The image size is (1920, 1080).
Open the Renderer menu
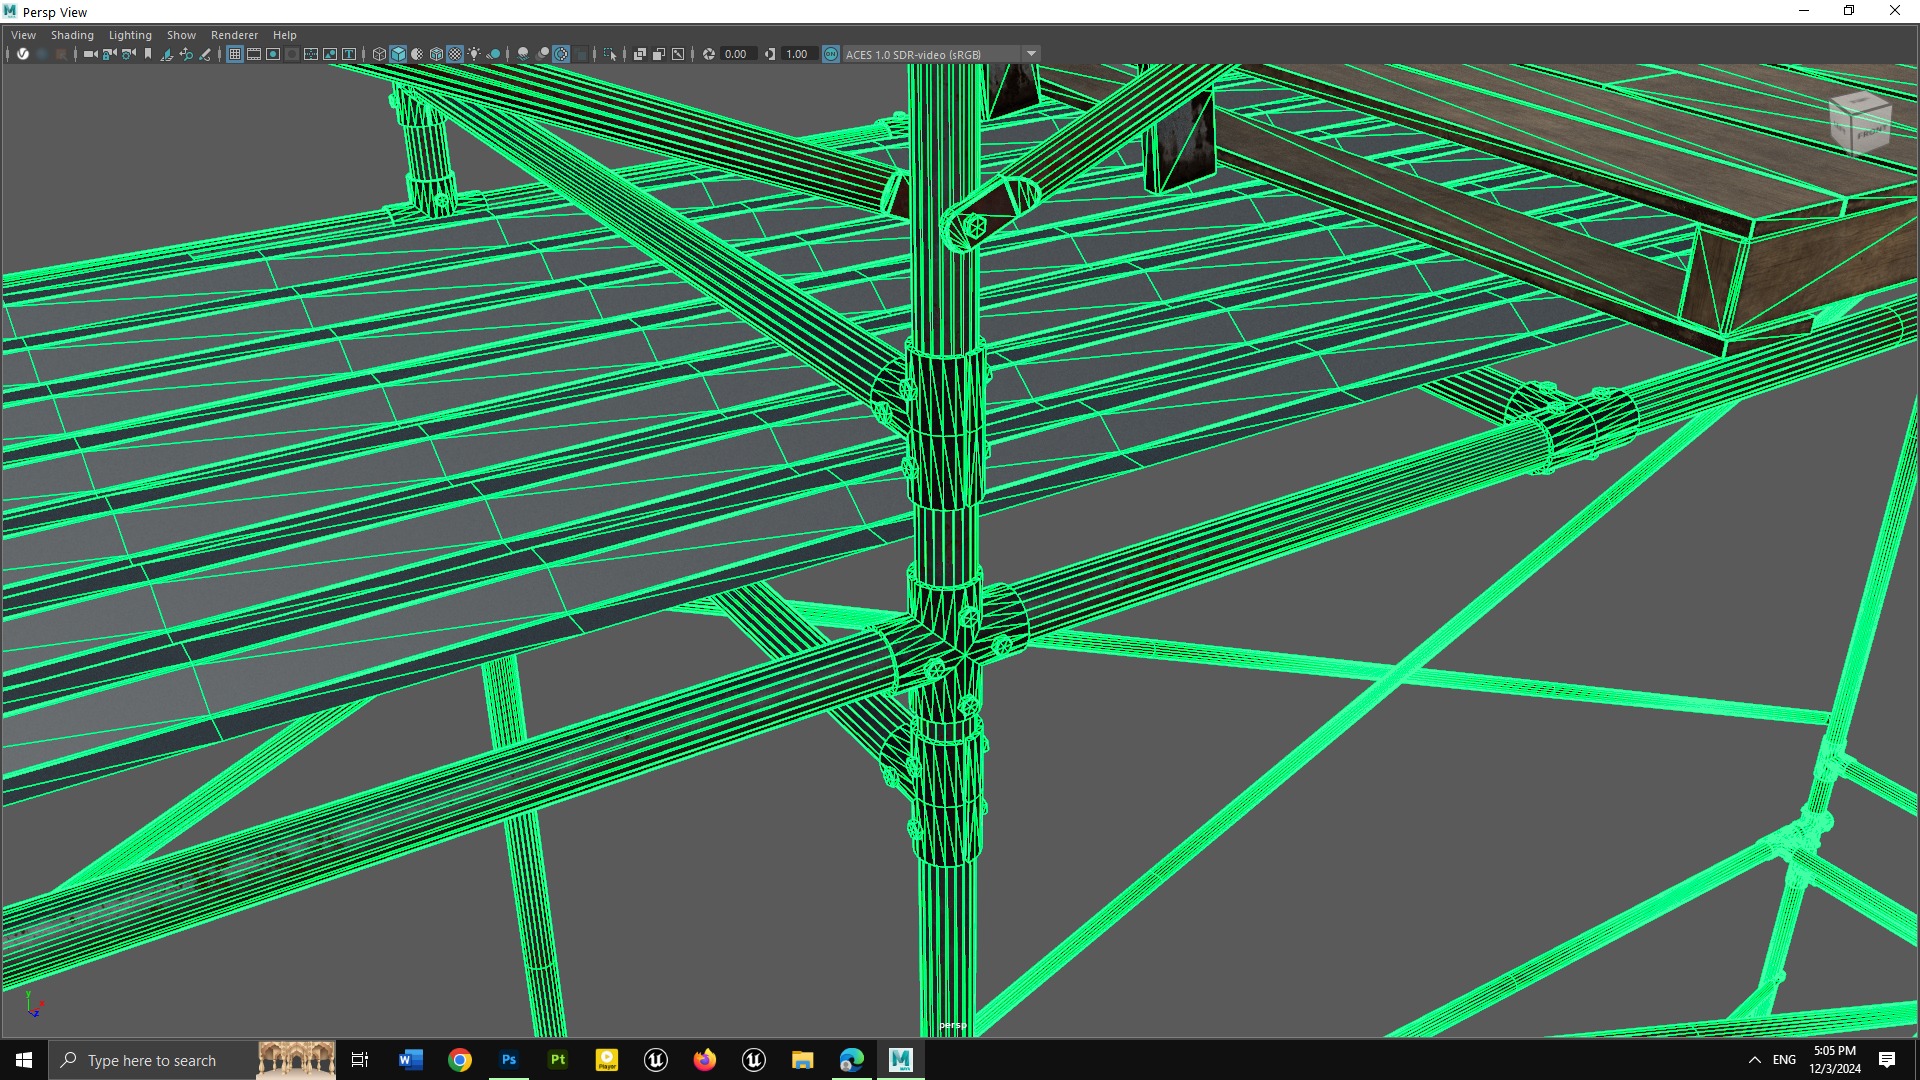(x=234, y=35)
